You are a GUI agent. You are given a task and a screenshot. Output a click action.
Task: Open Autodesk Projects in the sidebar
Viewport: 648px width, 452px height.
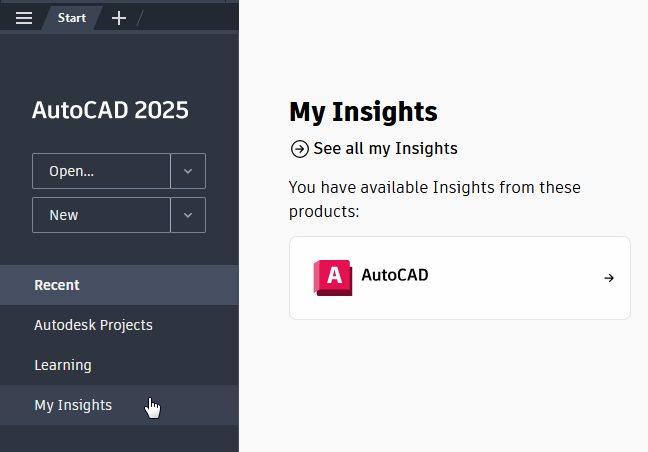[x=93, y=325]
